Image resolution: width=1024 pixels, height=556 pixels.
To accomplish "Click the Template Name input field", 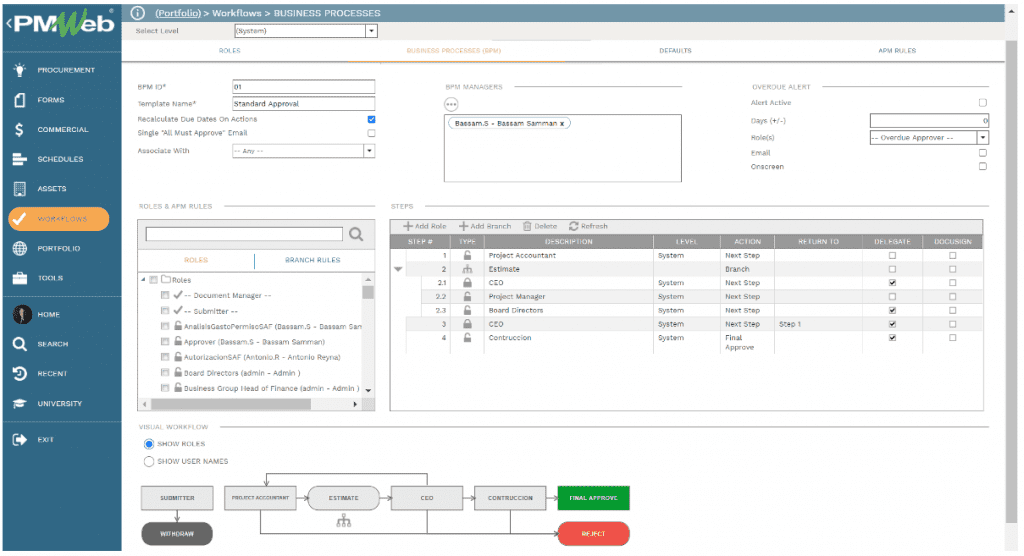I will pos(304,103).
